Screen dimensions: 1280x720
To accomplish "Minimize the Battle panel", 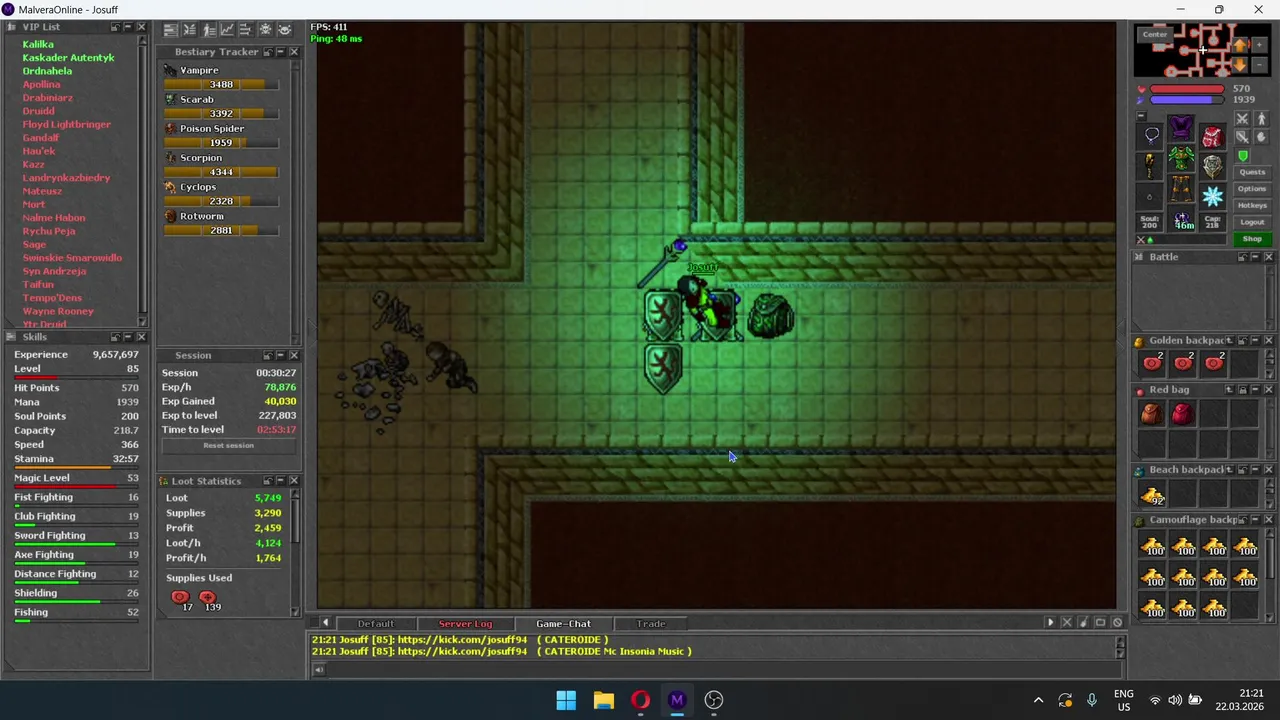I will pyautogui.click(x=1255, y=257).
